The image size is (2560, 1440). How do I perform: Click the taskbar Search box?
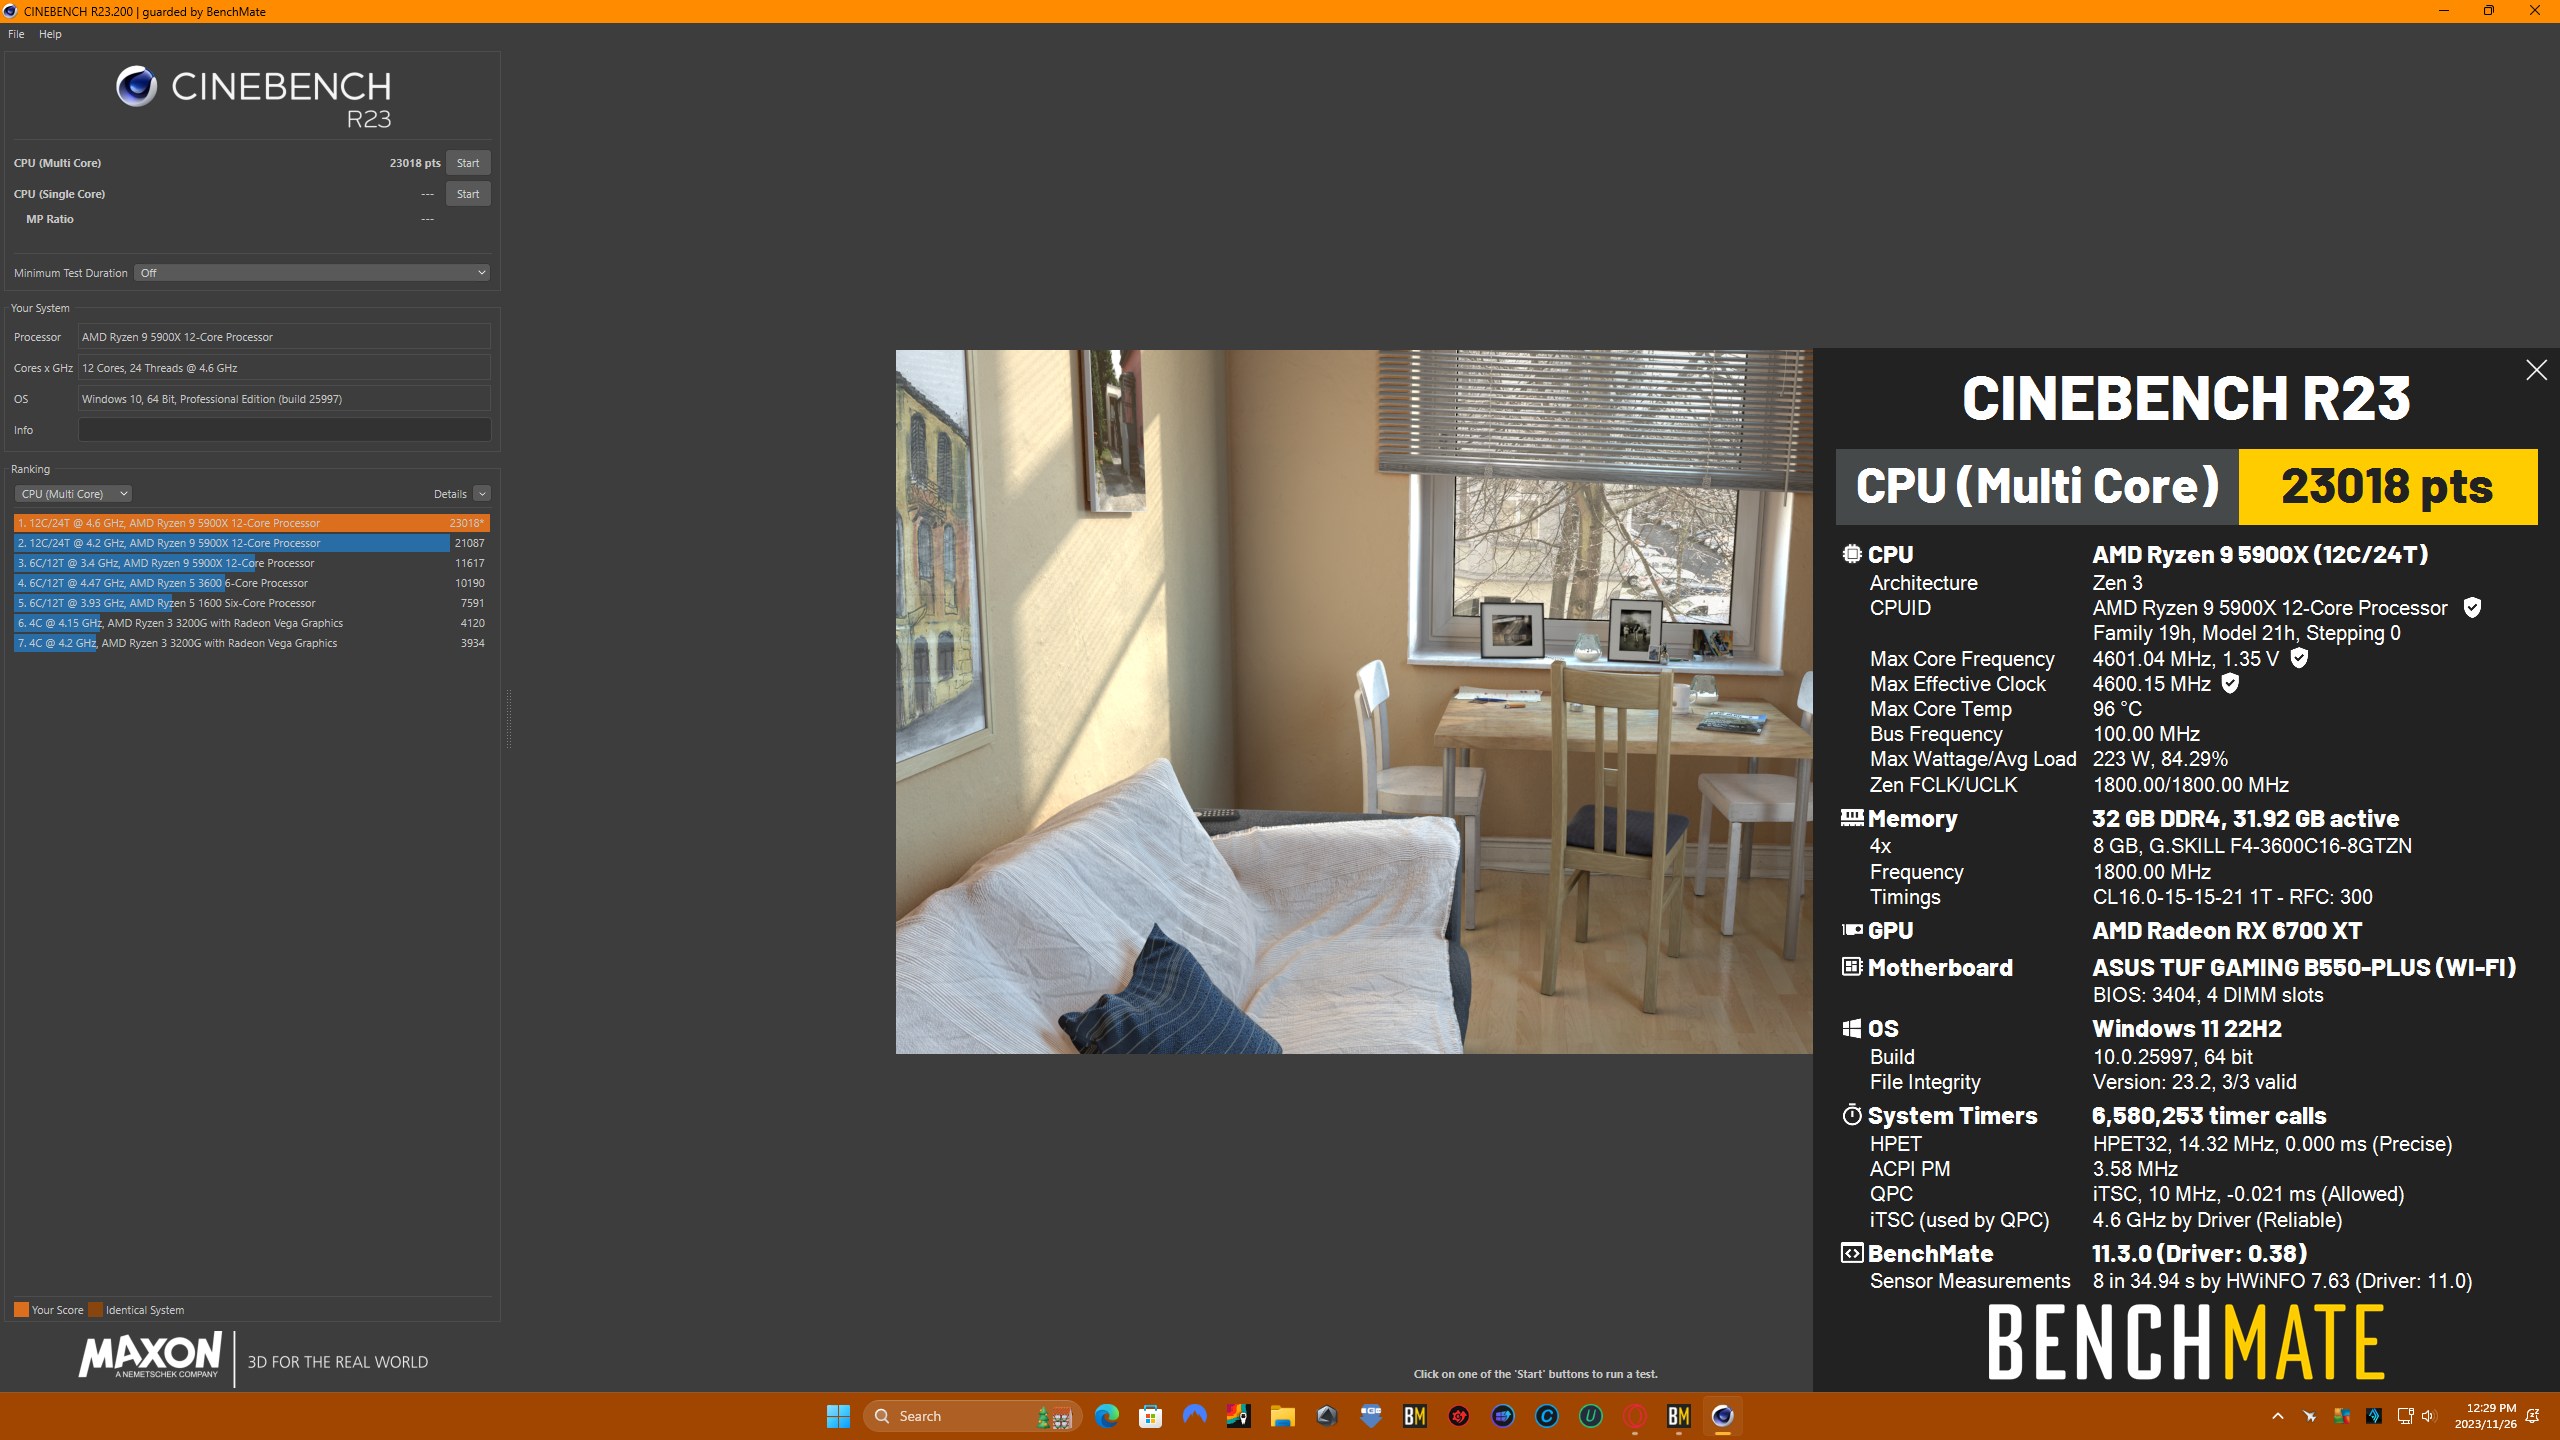click(972, 1416)
